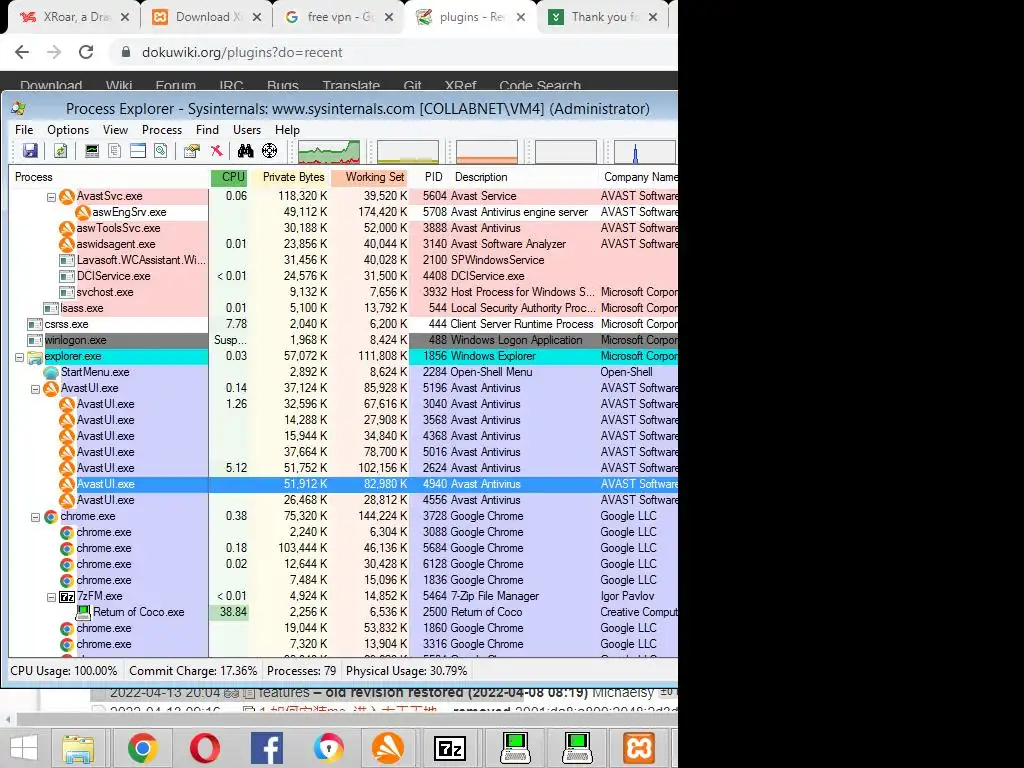Click the Avast icon beside aswEngSrv.exe
The image size is (1024, 768).
(83, 212)
